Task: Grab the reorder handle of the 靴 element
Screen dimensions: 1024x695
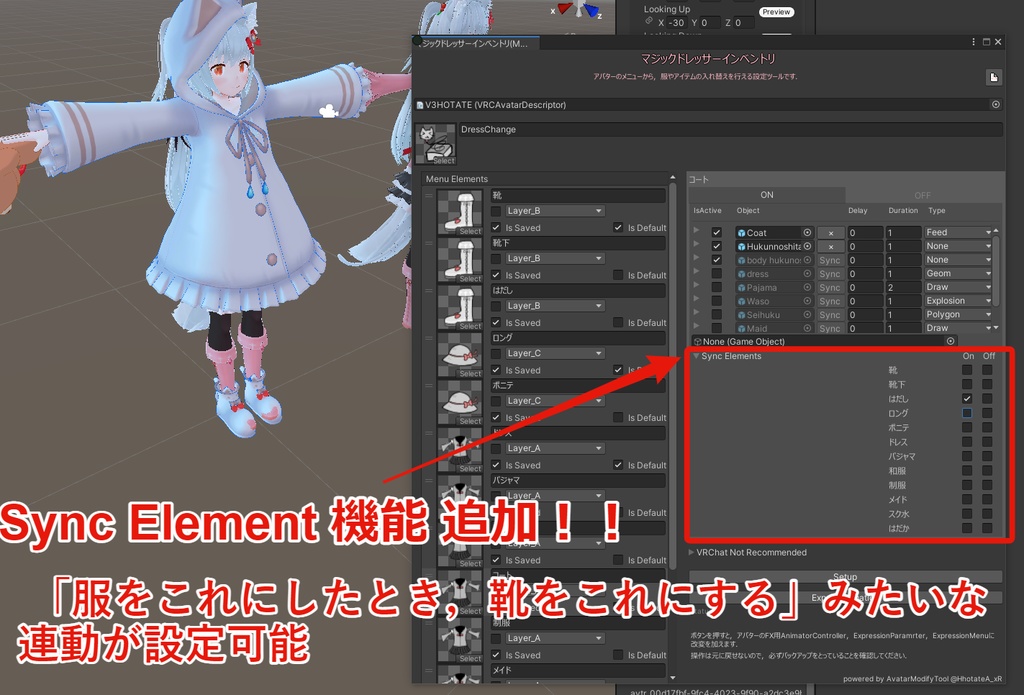Action: click(429, 195)
